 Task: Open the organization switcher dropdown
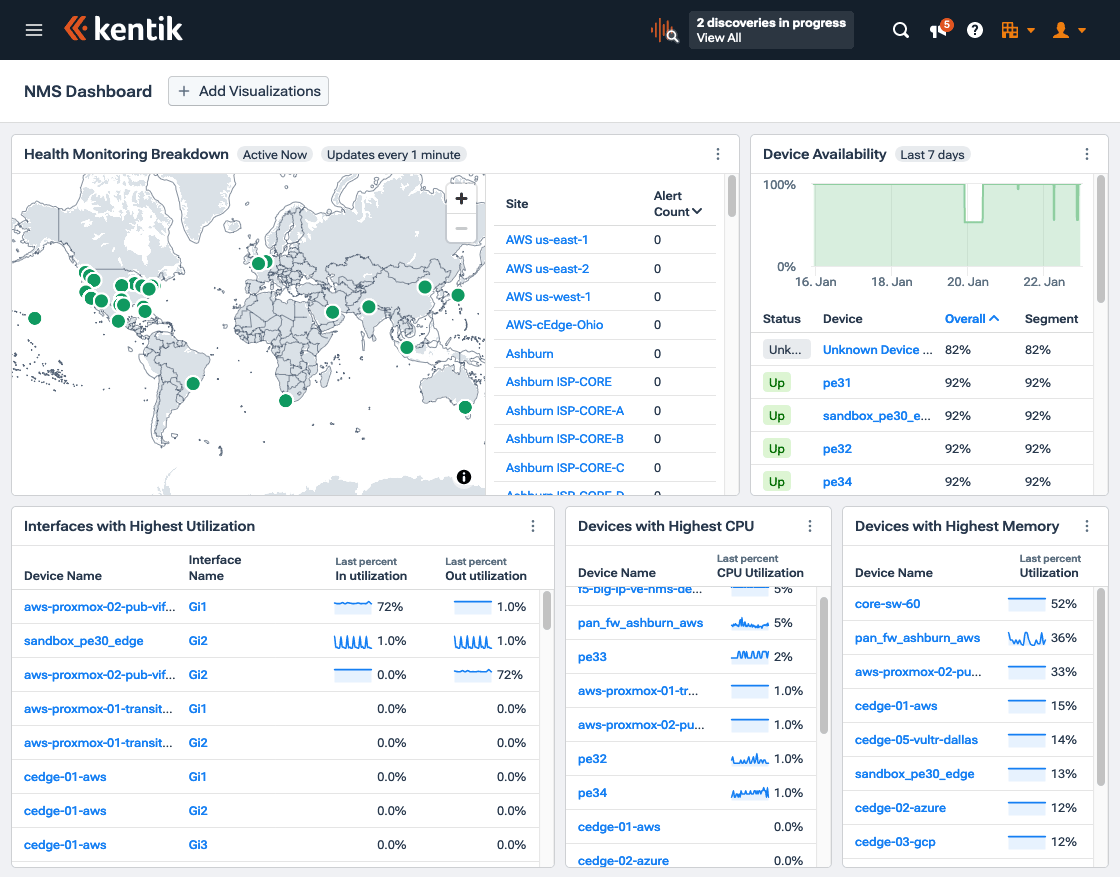(x=1018, y=30)
